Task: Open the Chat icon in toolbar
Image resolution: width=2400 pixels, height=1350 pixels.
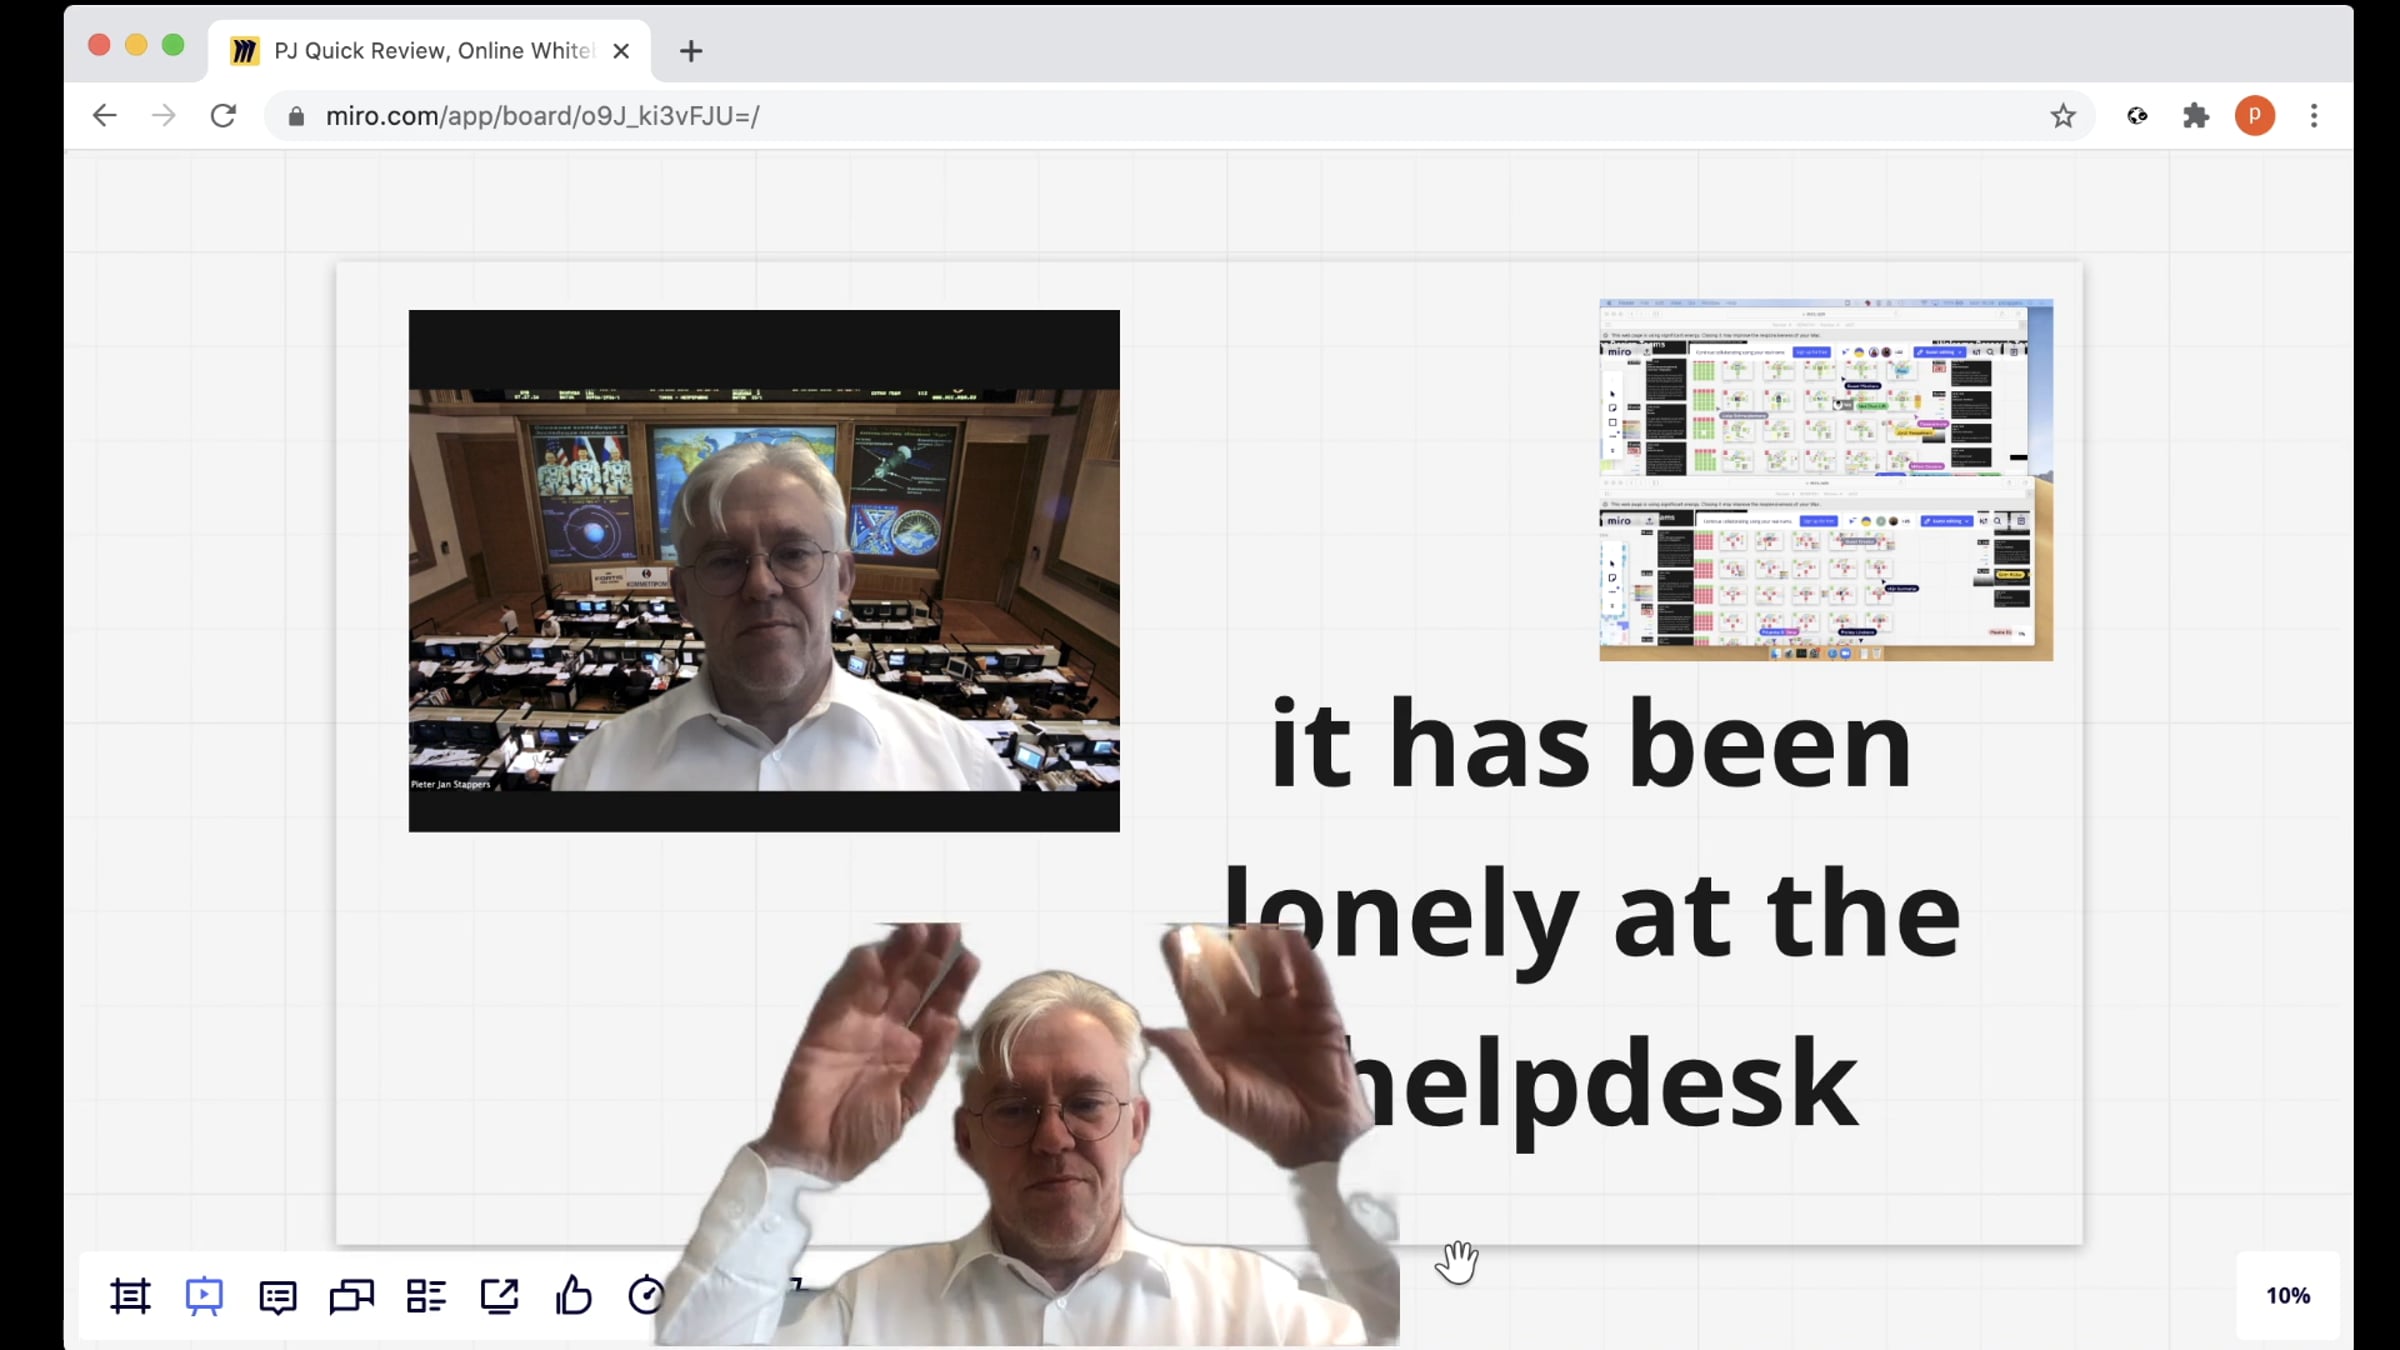Action: [351, 1296]
